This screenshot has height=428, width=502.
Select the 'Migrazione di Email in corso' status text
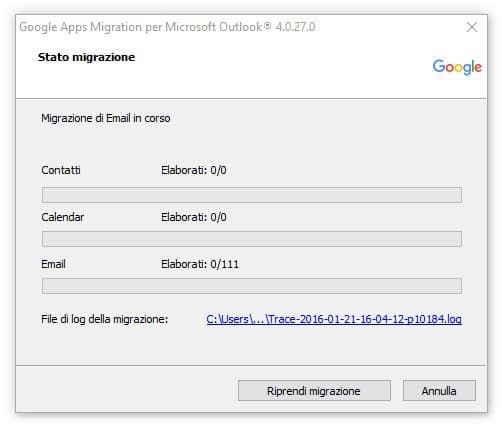(x=106, y=118)
